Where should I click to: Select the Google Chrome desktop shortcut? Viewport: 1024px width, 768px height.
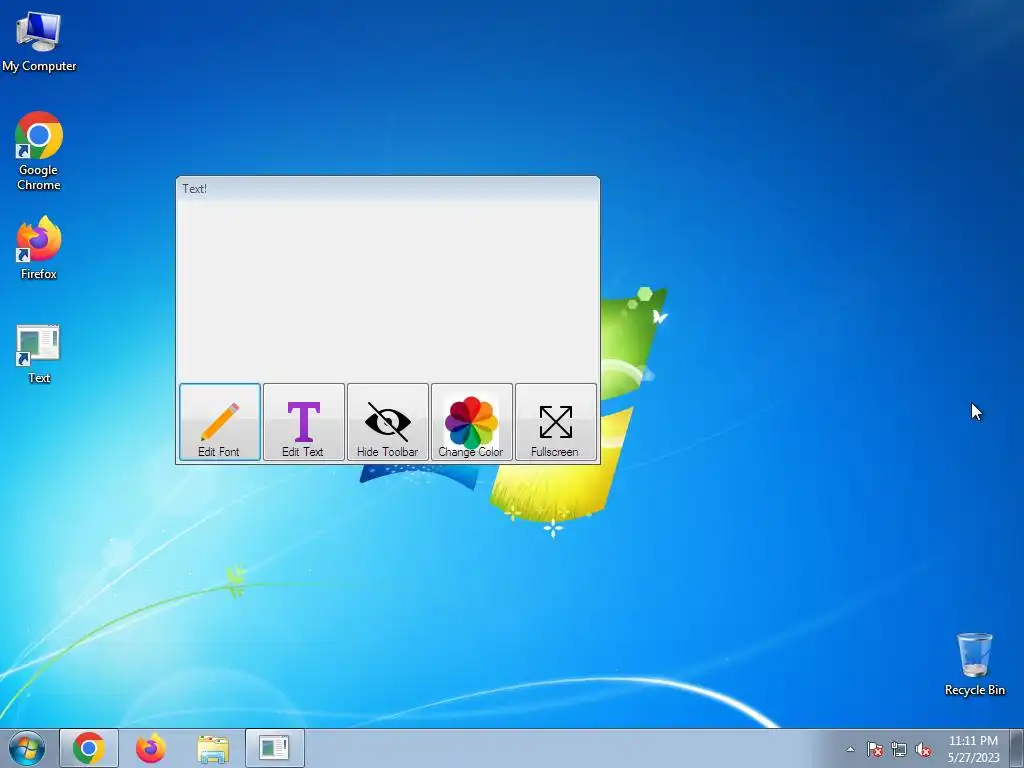(39, 151)
